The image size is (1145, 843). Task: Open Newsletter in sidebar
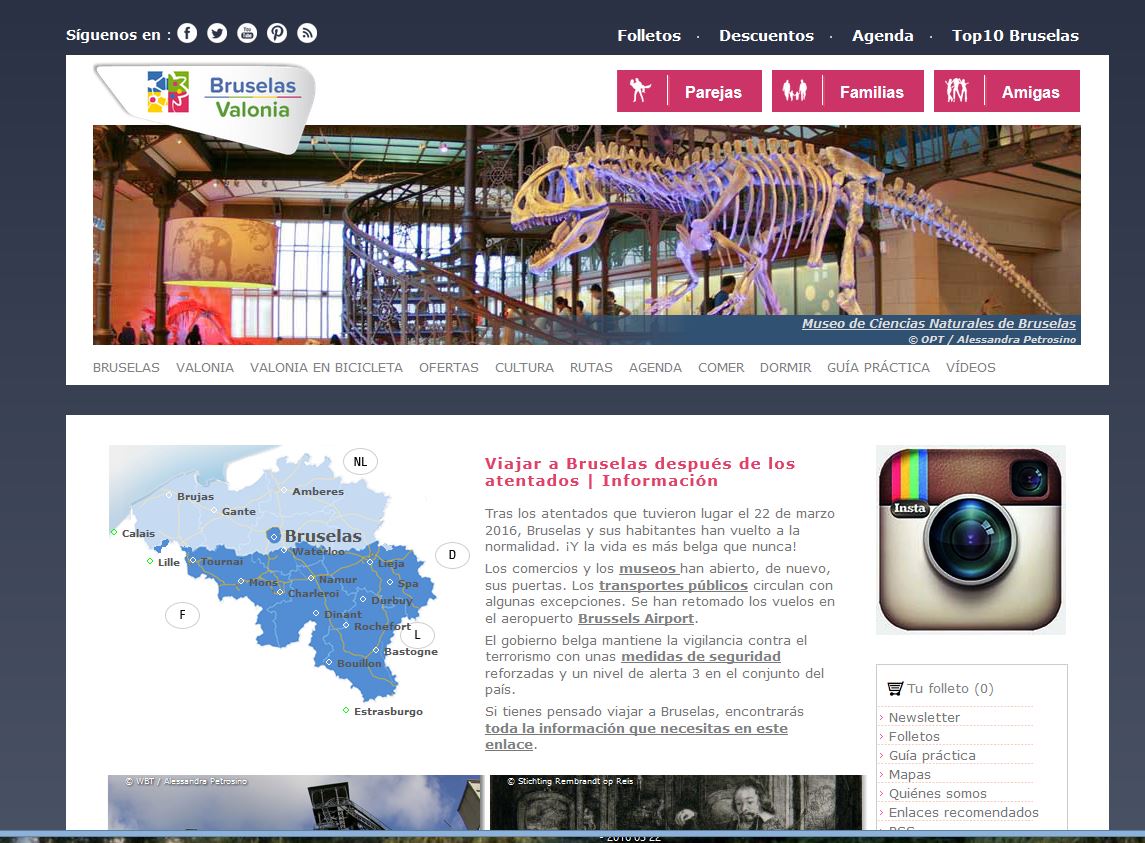click(x=924, y=717)
